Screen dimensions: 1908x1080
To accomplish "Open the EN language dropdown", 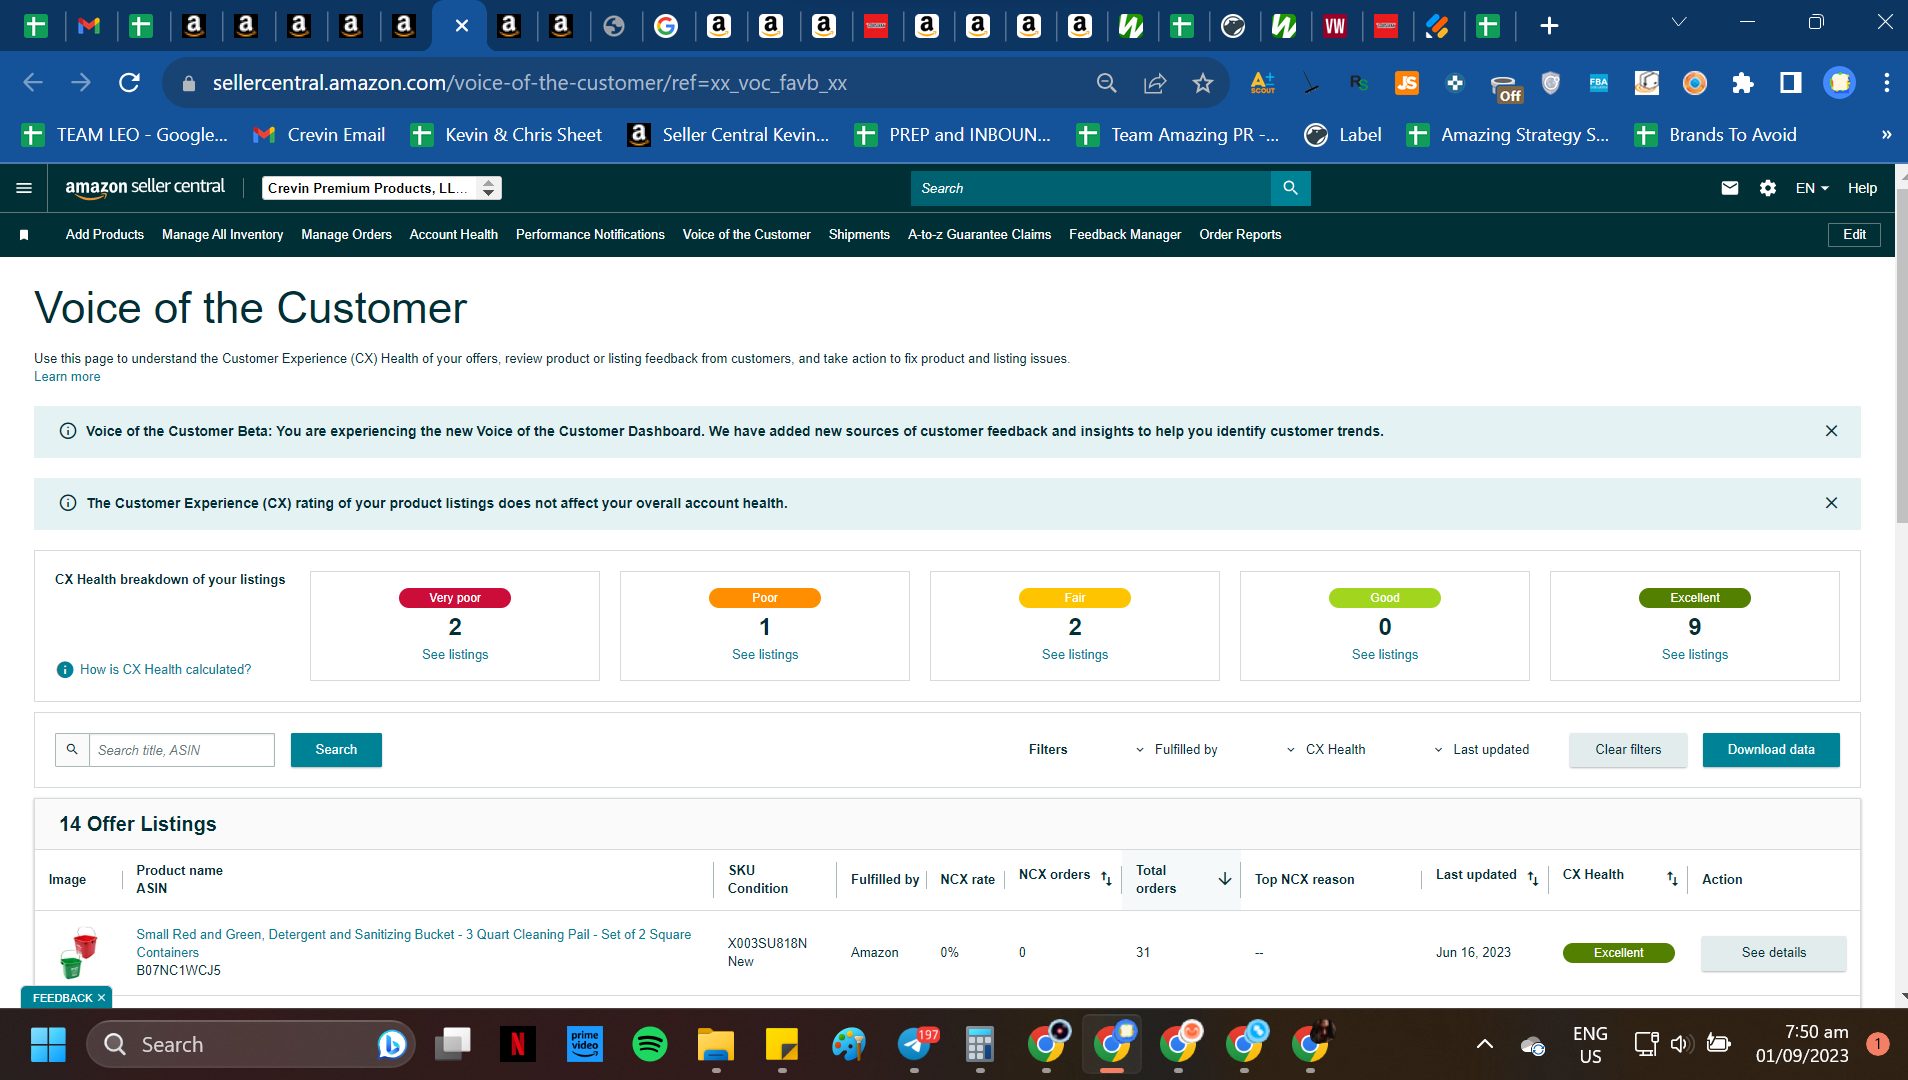I will click(1812, 188).
